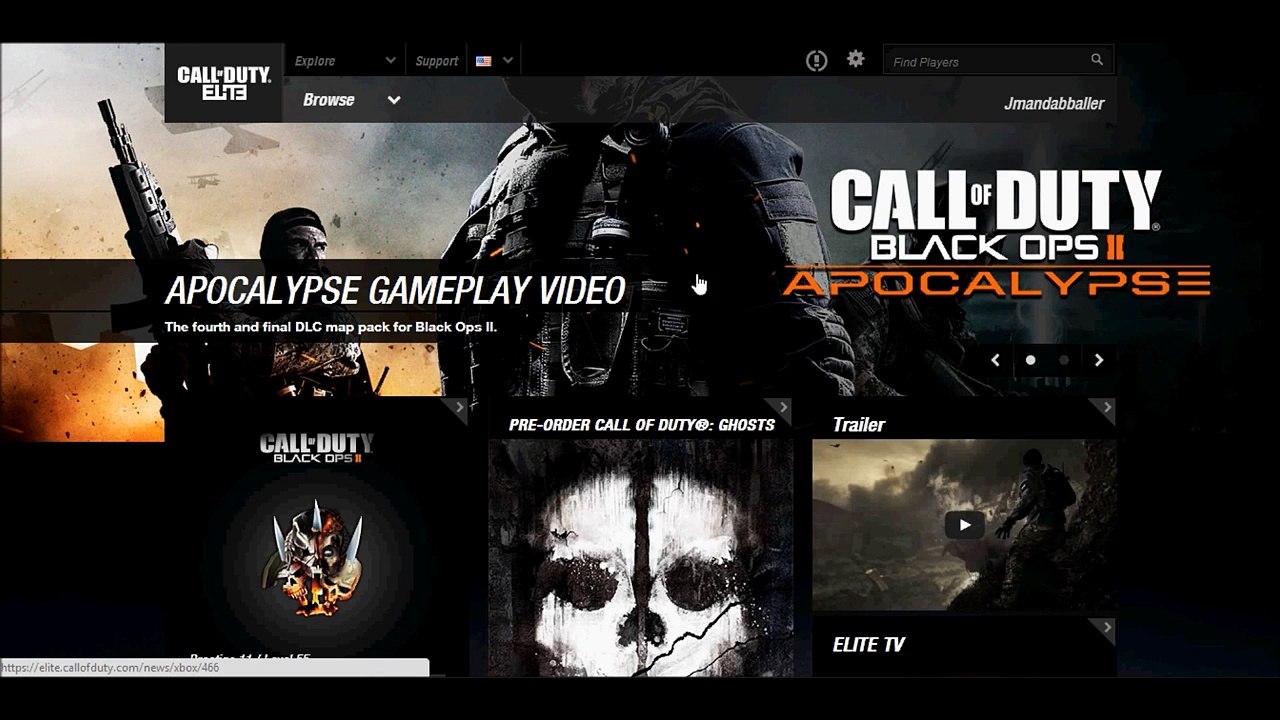Click the Call of Duty Elite logo

tap(224, 83)
